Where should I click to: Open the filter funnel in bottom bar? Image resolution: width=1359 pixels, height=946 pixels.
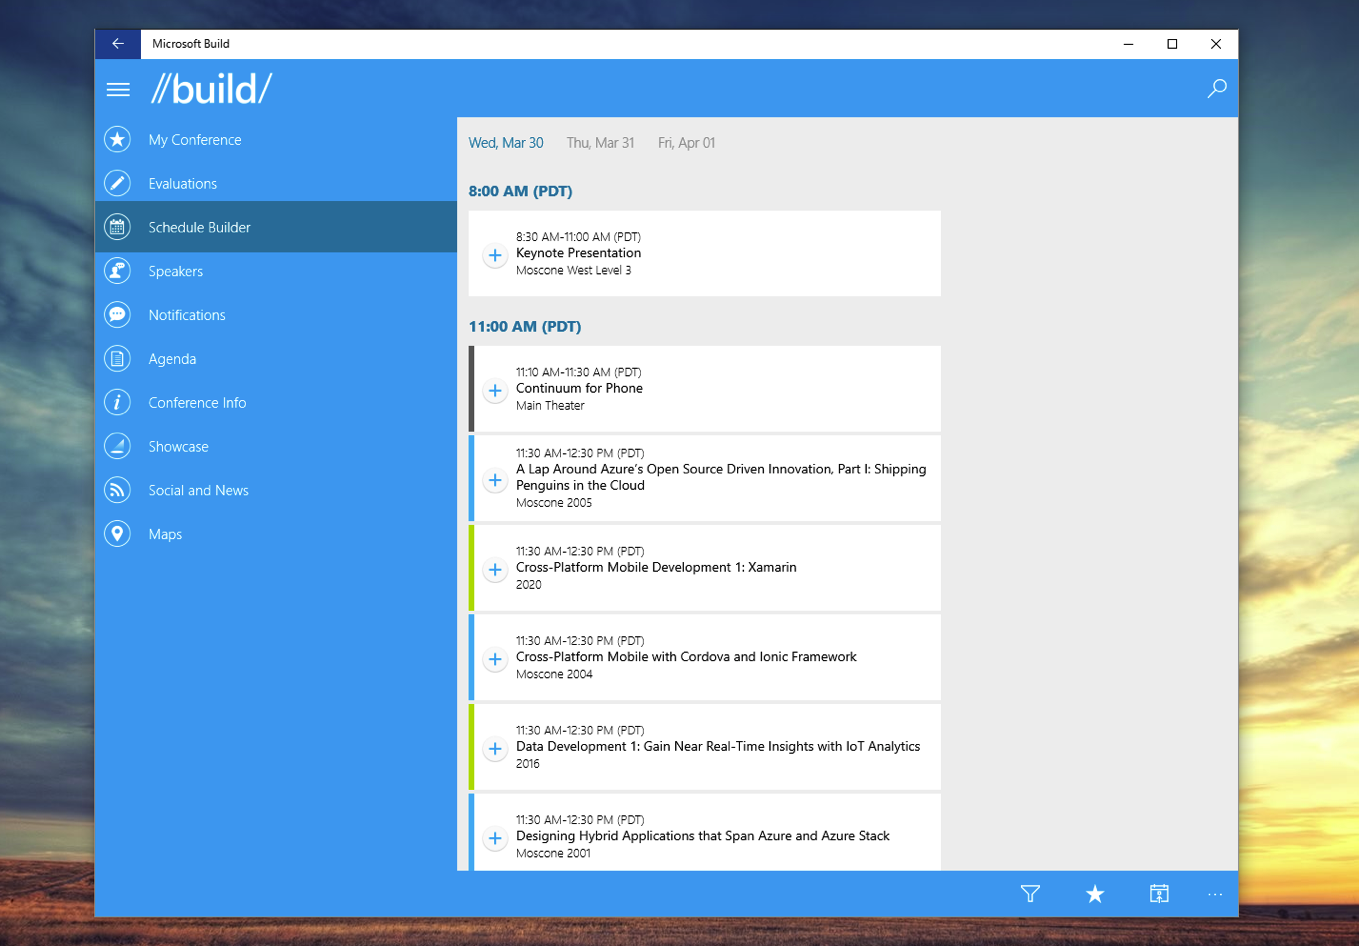tap(1031, 894)
